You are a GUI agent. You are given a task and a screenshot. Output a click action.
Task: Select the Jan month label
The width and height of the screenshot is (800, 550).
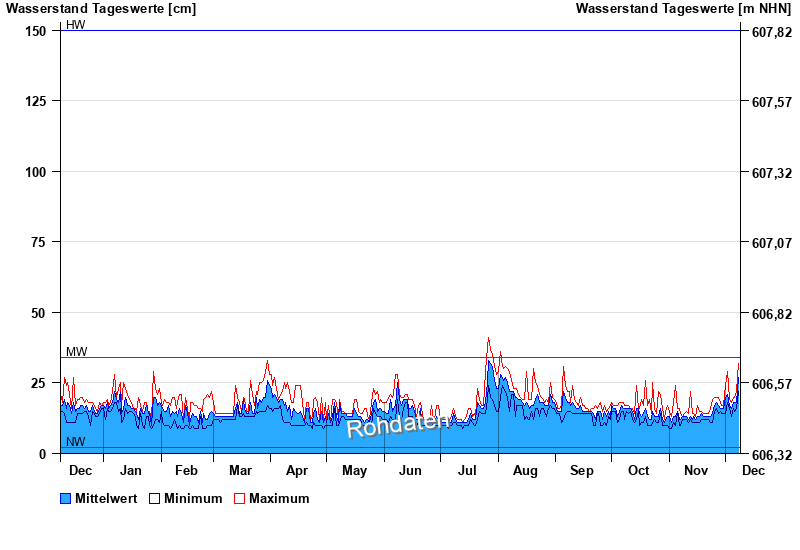click(x=130, y=470)
